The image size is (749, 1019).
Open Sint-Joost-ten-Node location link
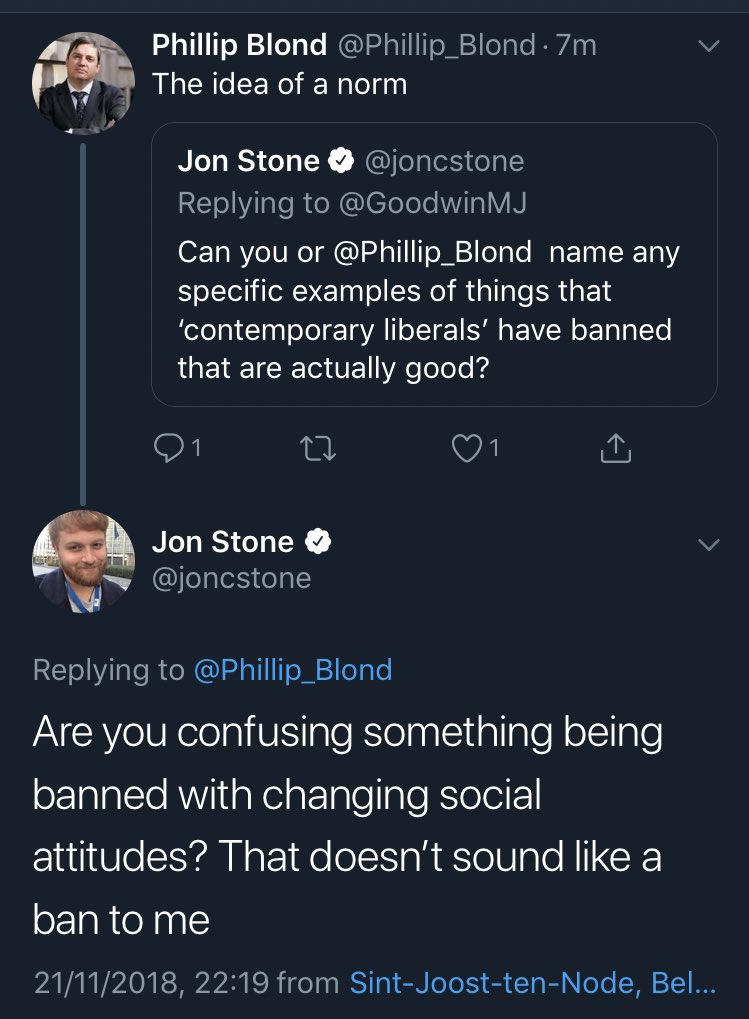point(533,984)
